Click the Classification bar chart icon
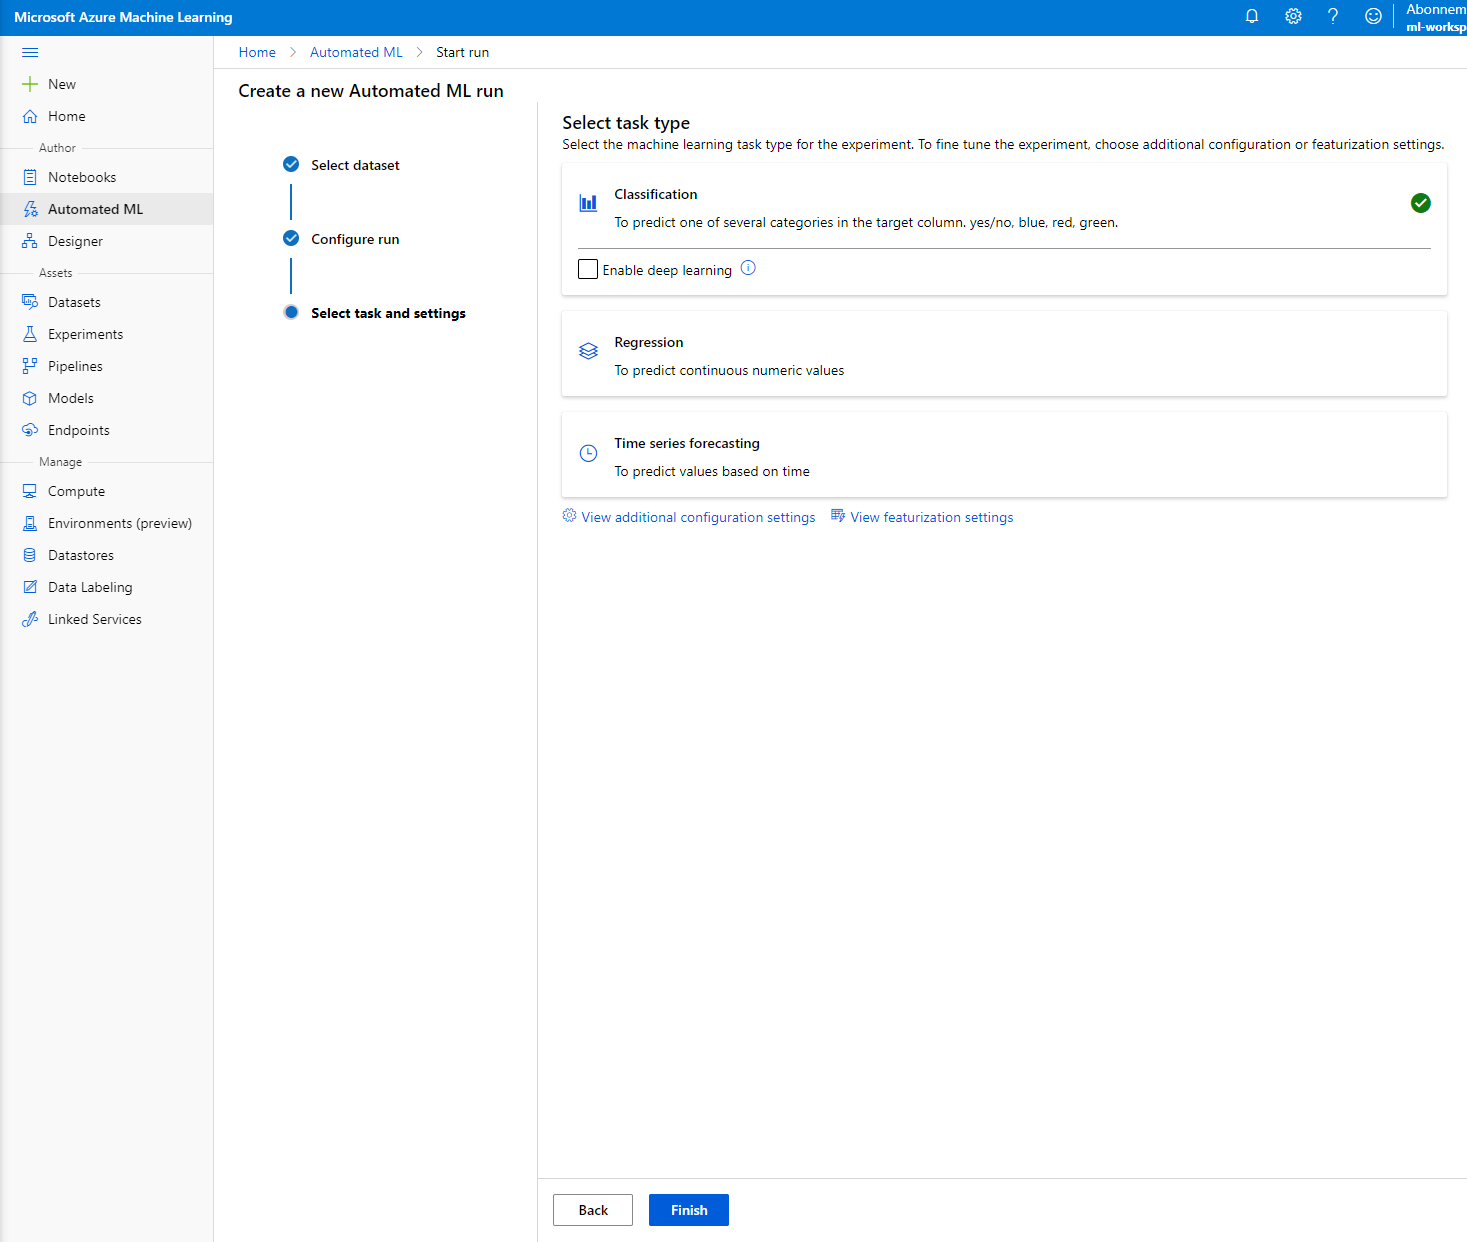 coord(588,203)
